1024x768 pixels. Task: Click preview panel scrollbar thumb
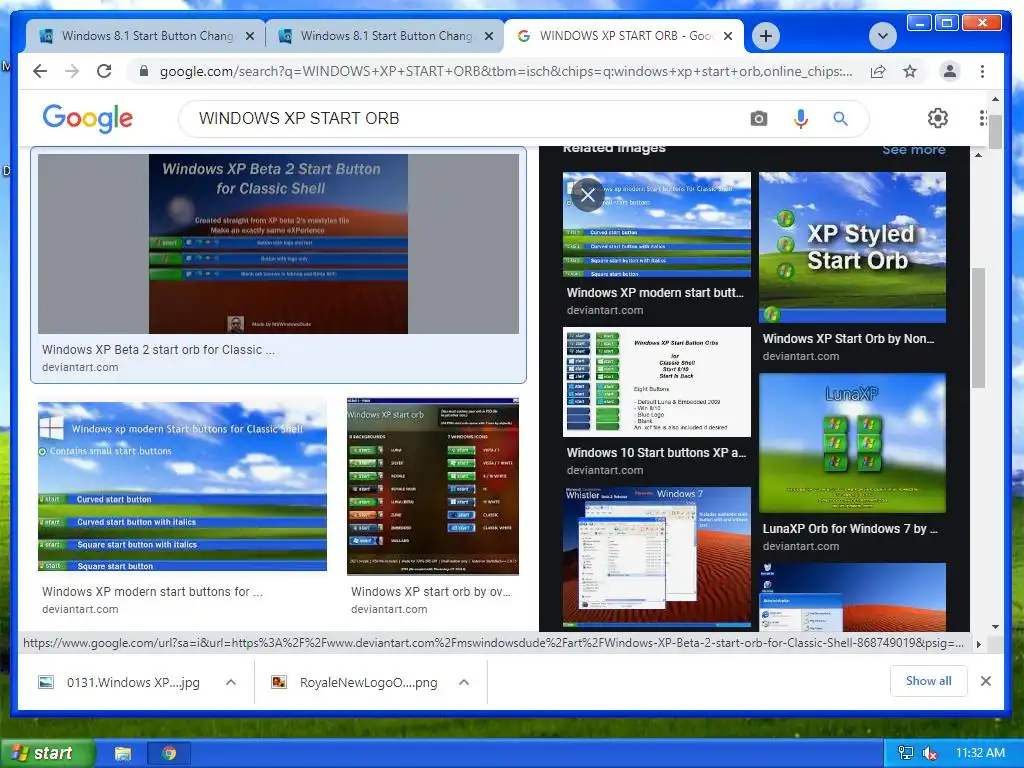(978, 328)
